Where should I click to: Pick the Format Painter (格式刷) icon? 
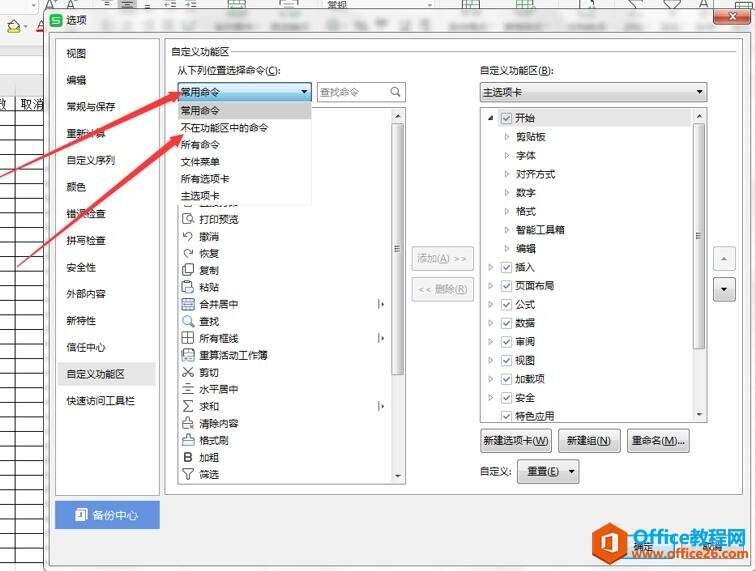(188, 440)
